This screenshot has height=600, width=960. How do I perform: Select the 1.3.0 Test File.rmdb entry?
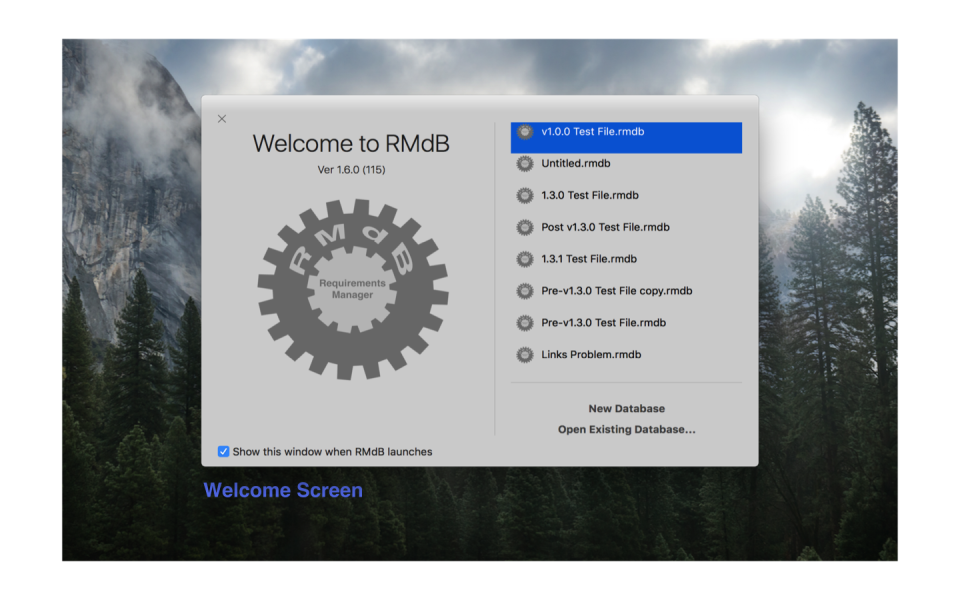pyautogui.click(x=590, y=195)
